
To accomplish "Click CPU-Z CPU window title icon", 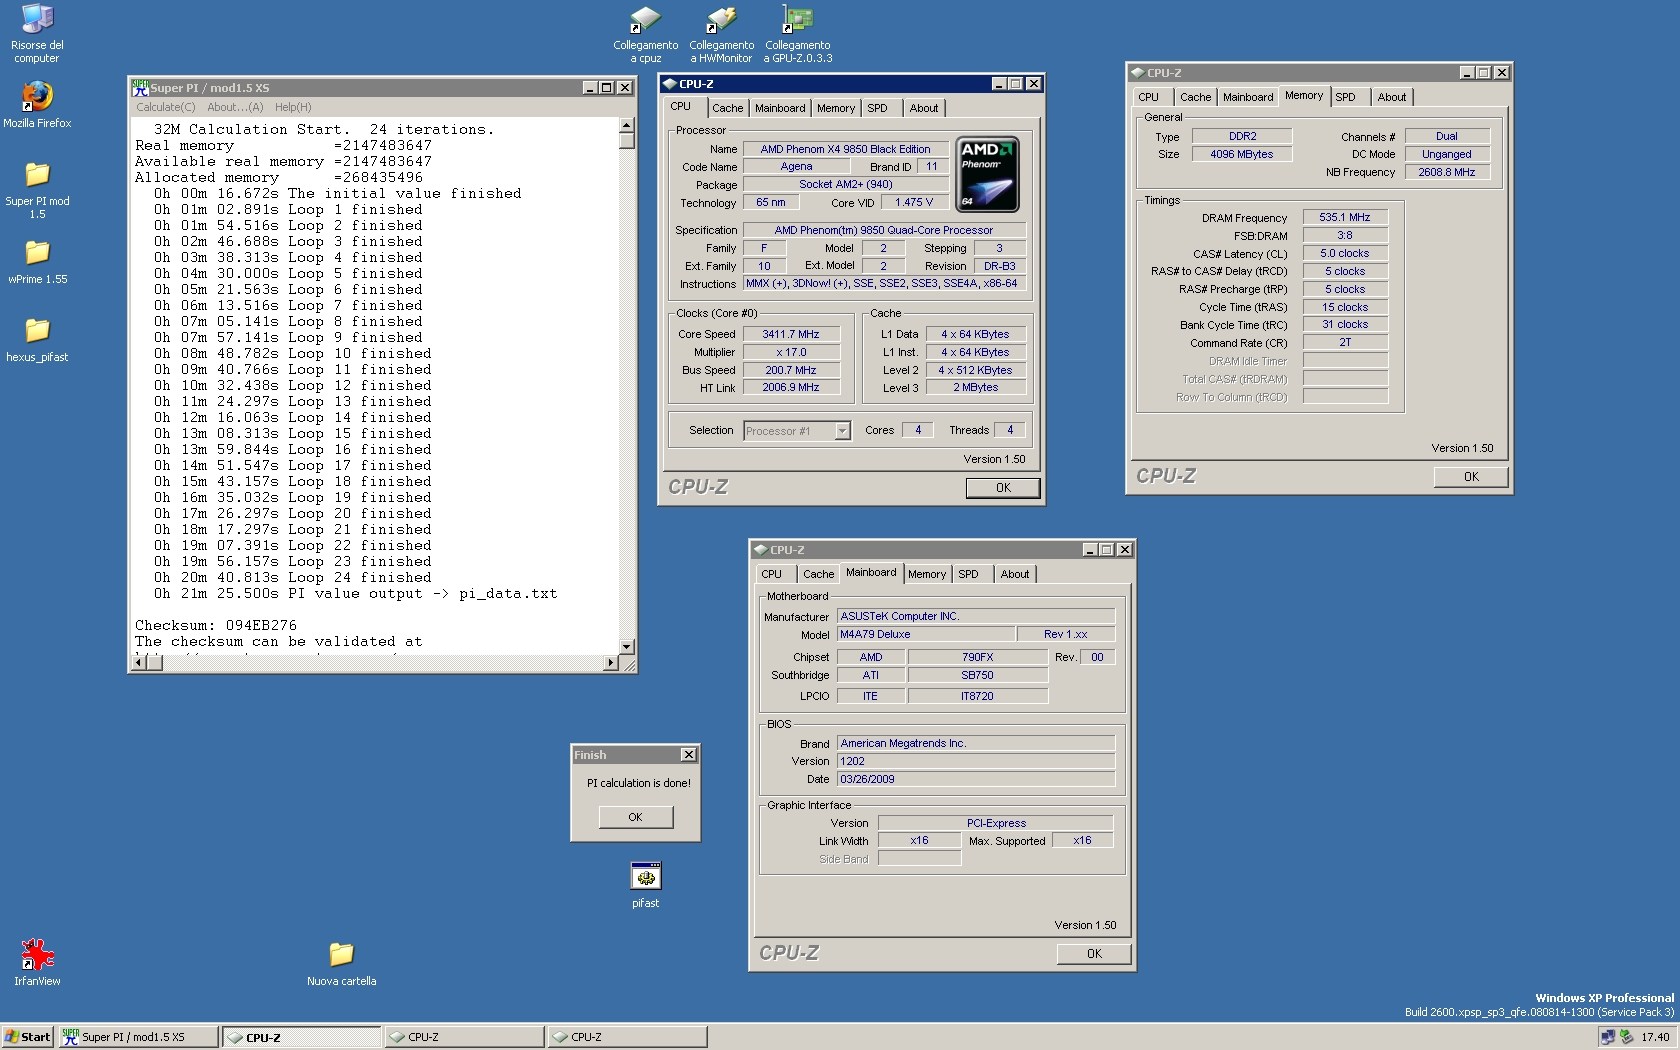I will (669, 84).
